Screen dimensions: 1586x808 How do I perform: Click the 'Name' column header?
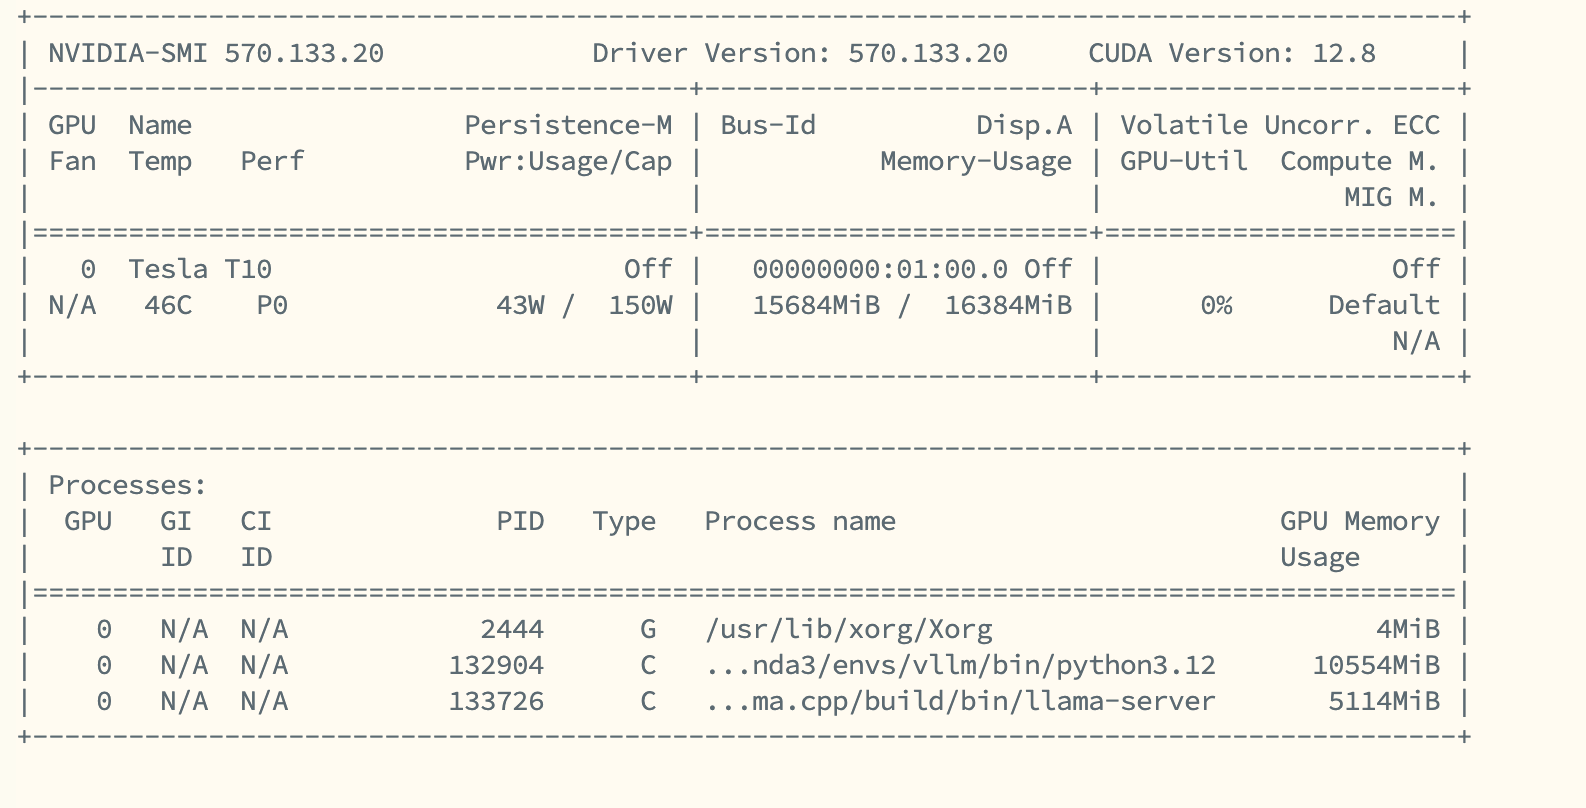[x=160, y=125]
